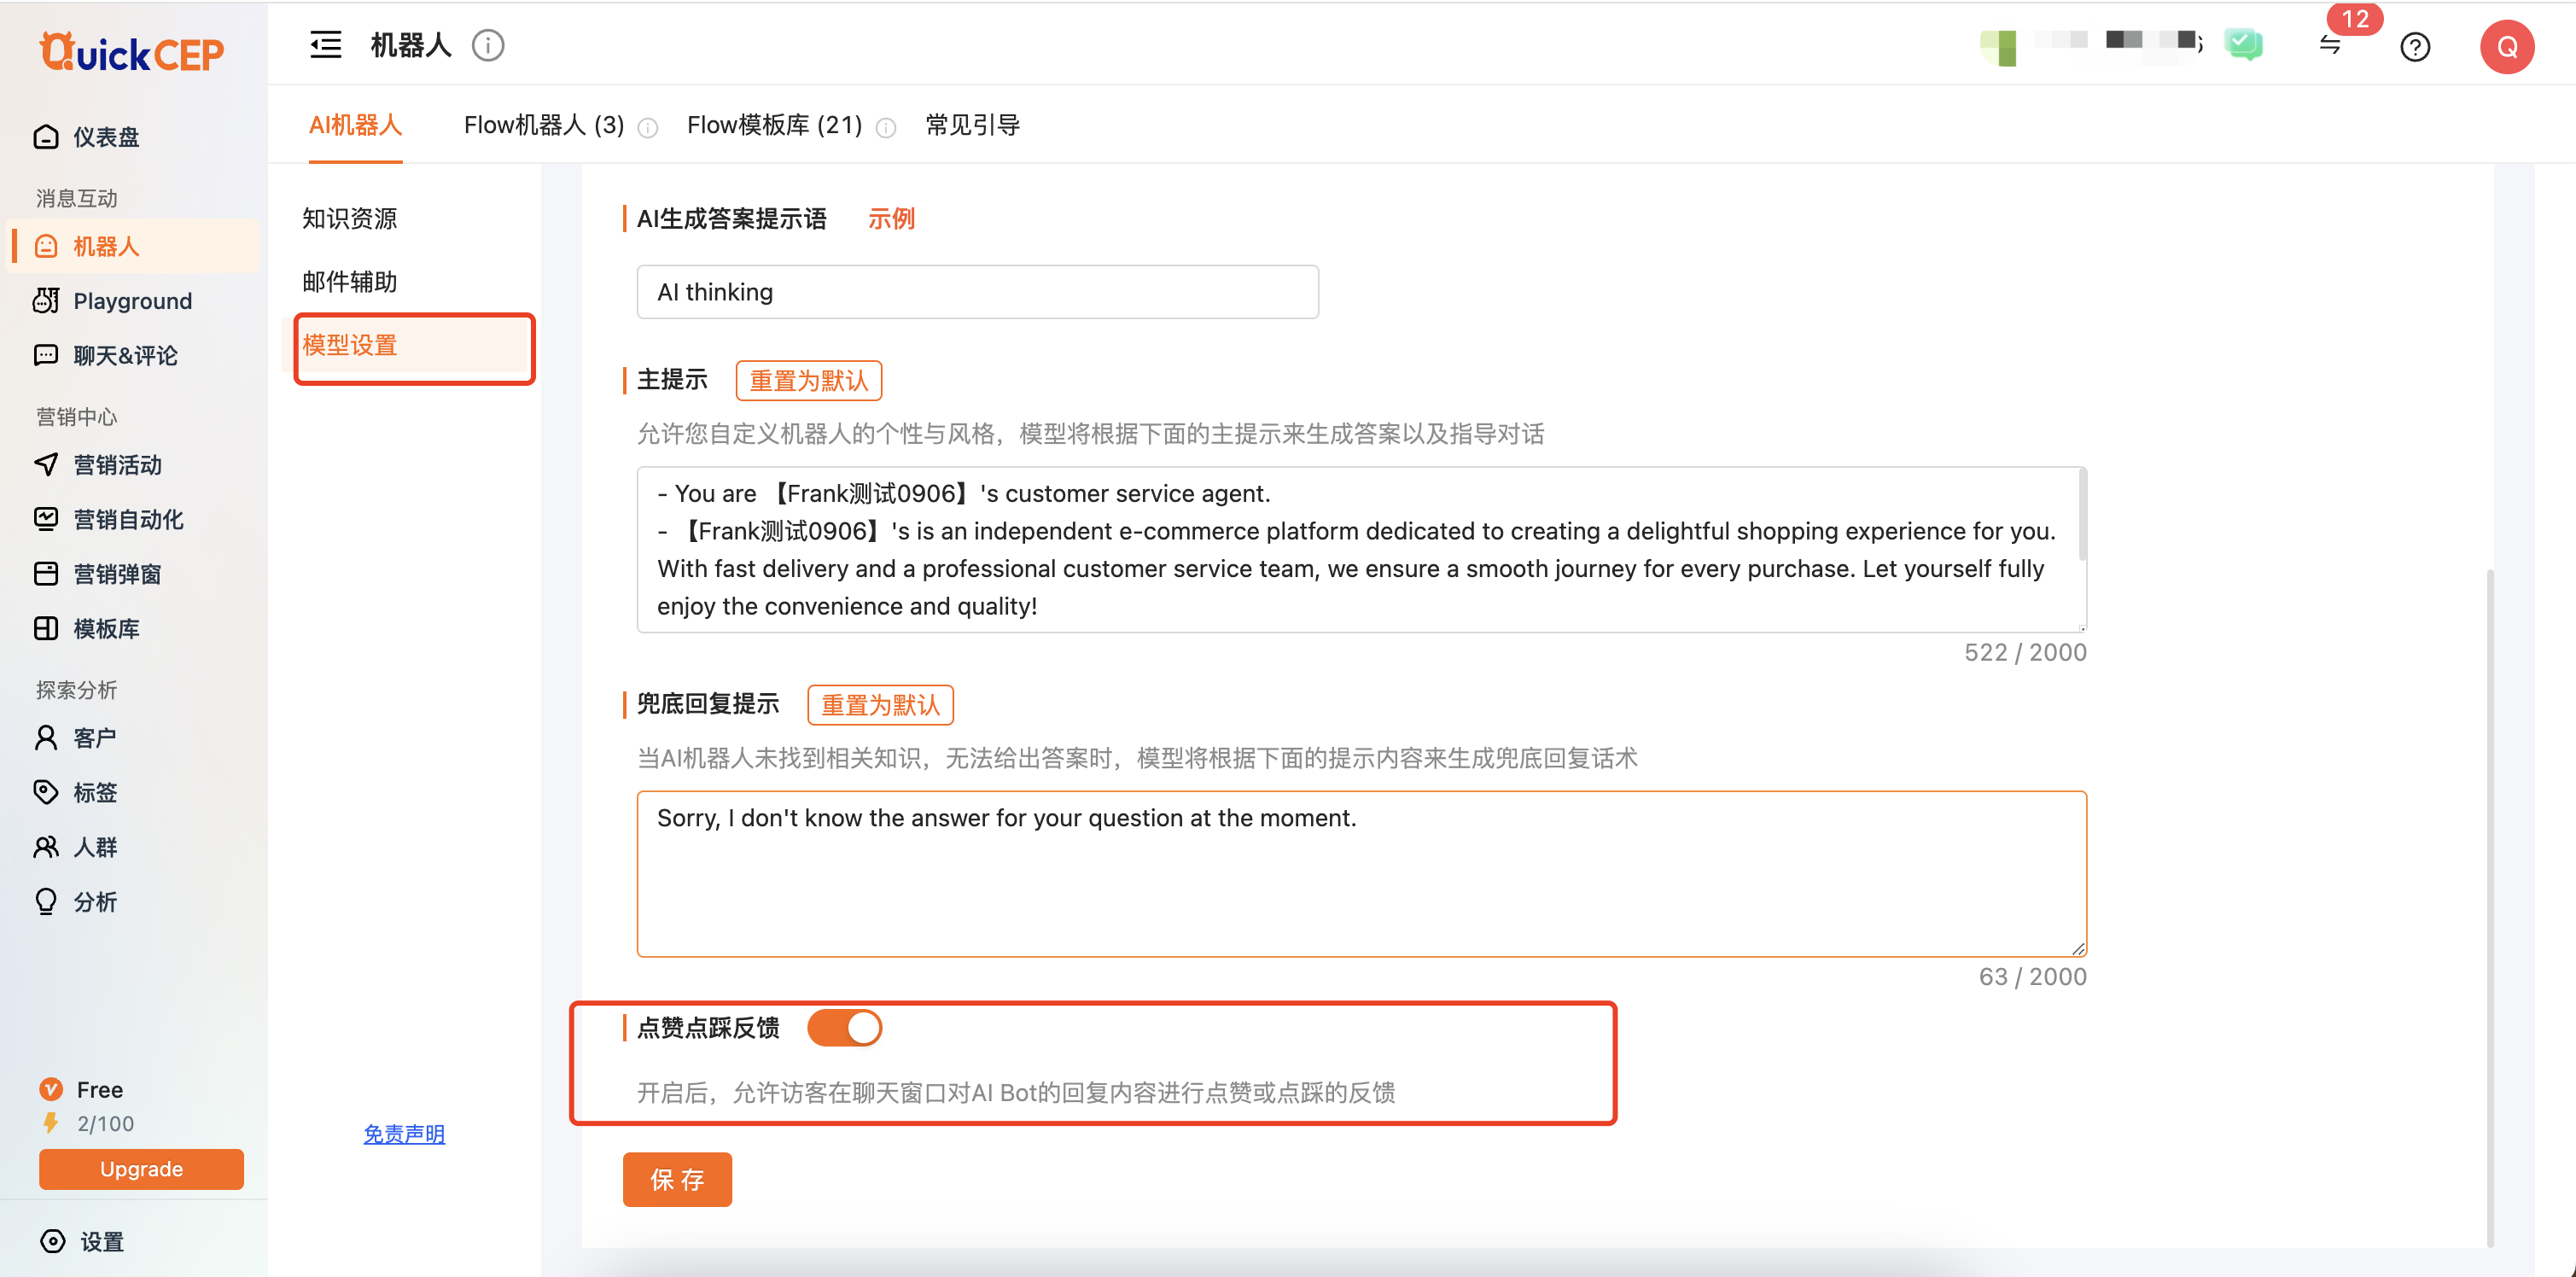The width and height of the screenshot is (2576, 1277).
Task: Click the switch arrows icon with badge 12
Action: (2330, 45)
